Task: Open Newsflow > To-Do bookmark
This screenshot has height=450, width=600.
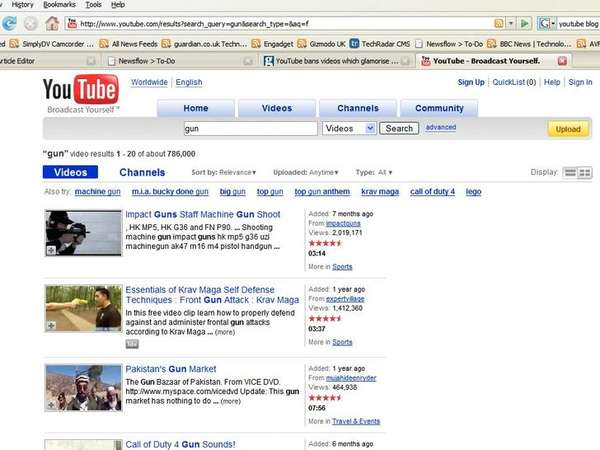Action: [x=449, y=44]
